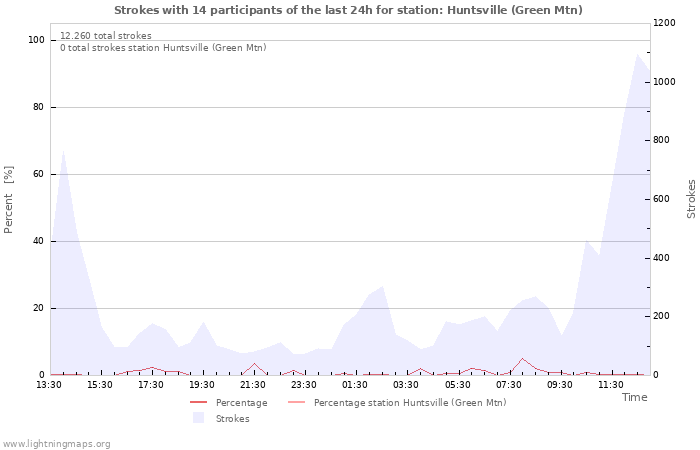Select the 01:30 time axis tick
The image size is (700, 450).
(x=355, y=385)
